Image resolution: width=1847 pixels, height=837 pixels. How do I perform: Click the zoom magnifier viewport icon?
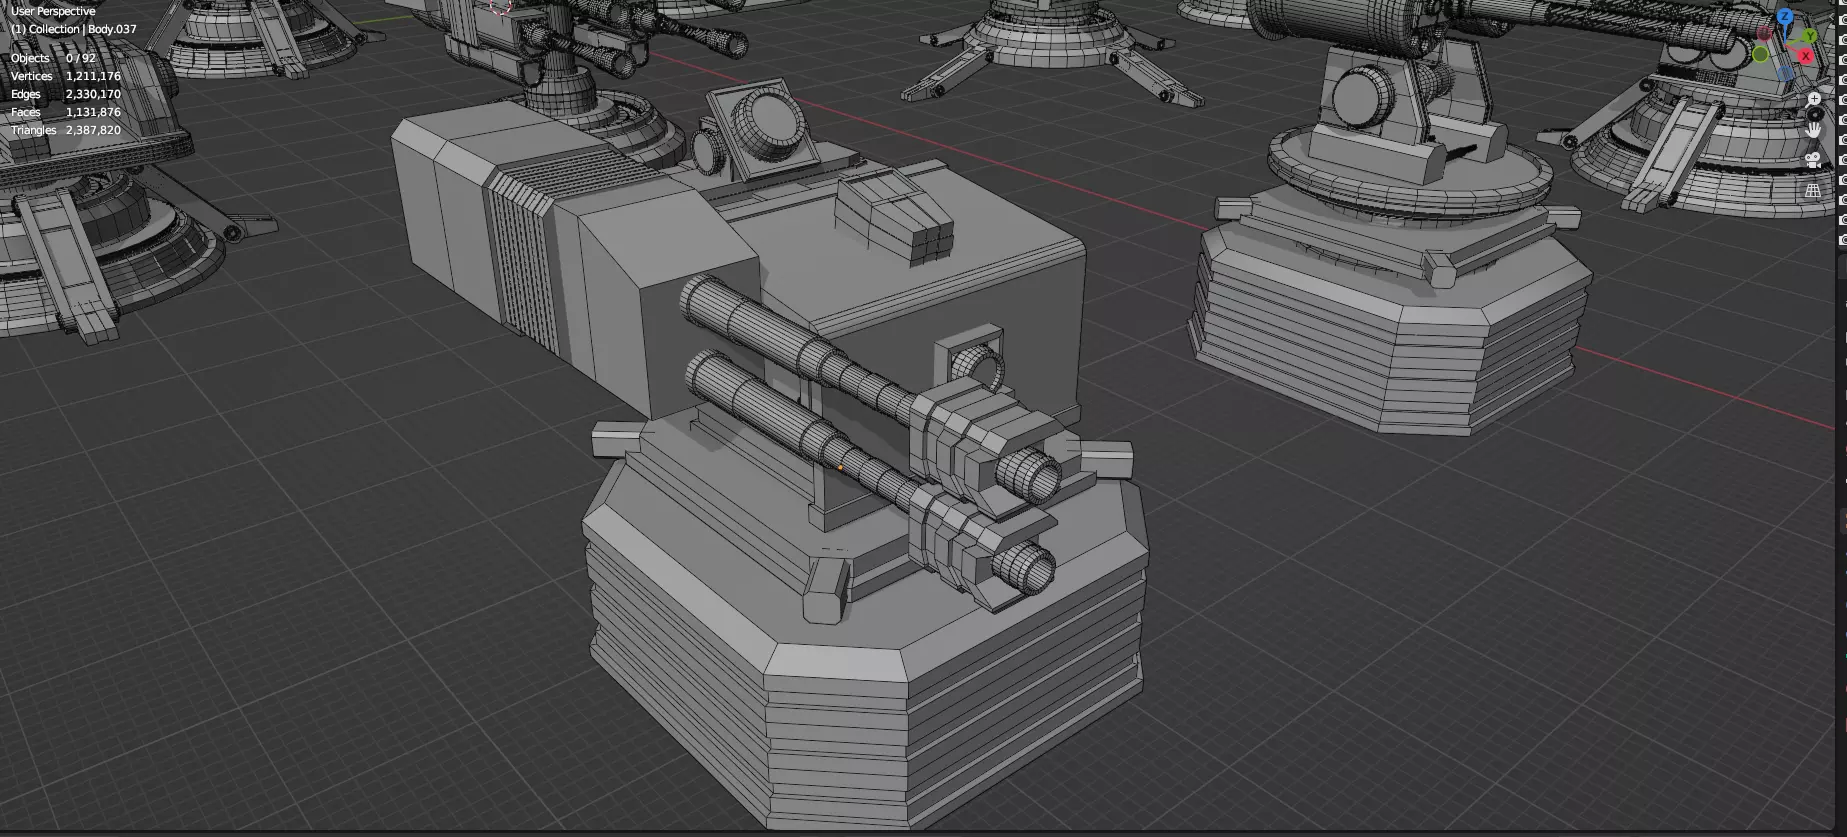[1813, 100]
